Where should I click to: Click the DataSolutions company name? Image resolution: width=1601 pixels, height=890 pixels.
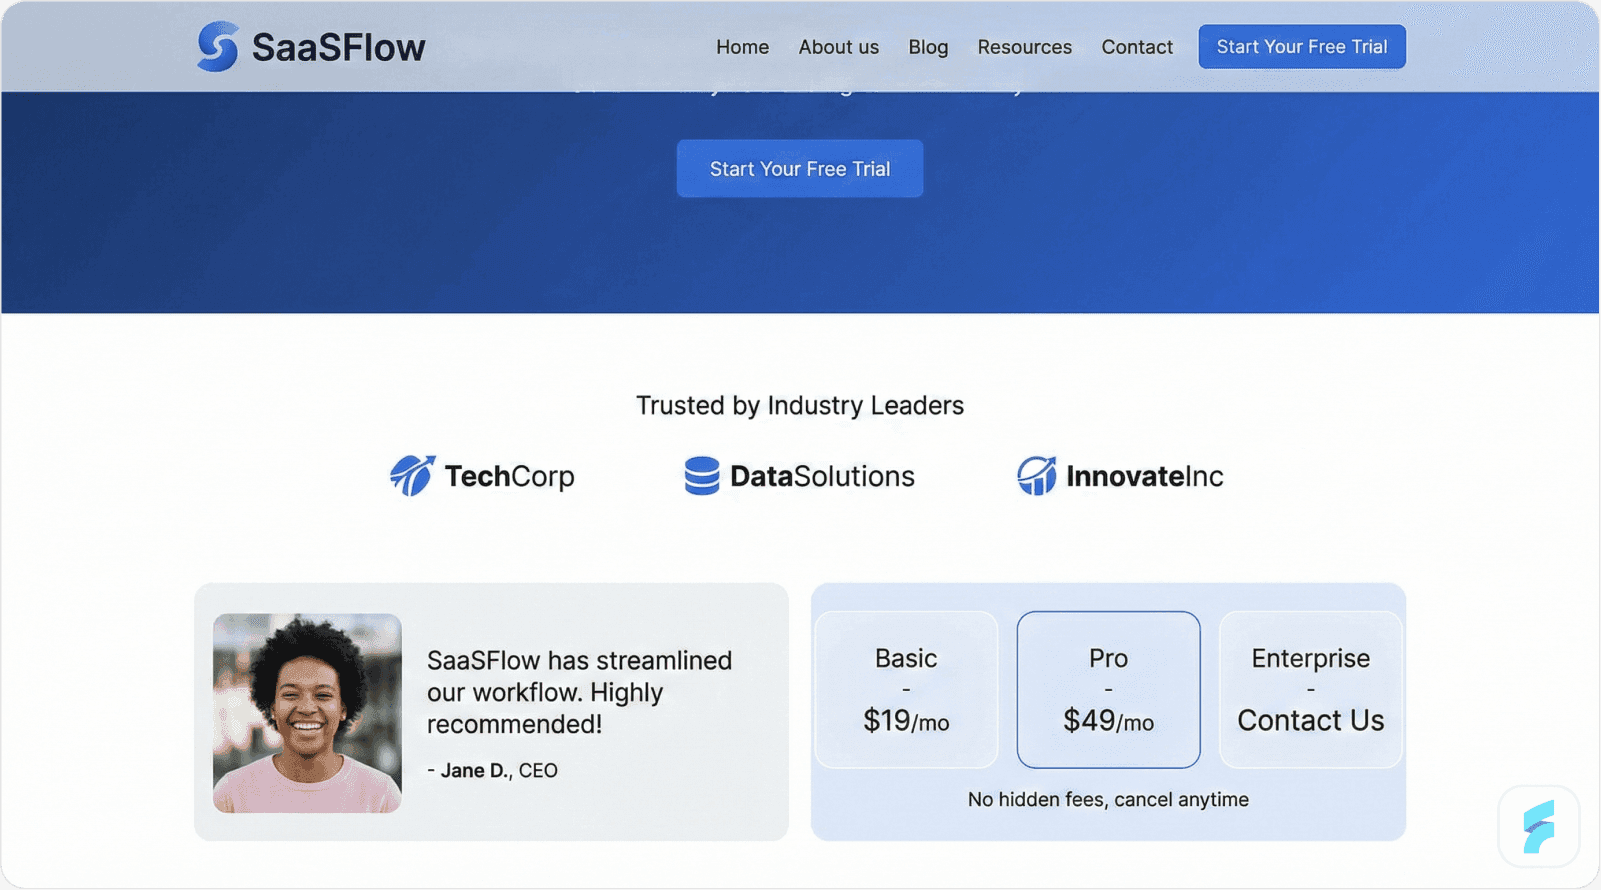822,476
